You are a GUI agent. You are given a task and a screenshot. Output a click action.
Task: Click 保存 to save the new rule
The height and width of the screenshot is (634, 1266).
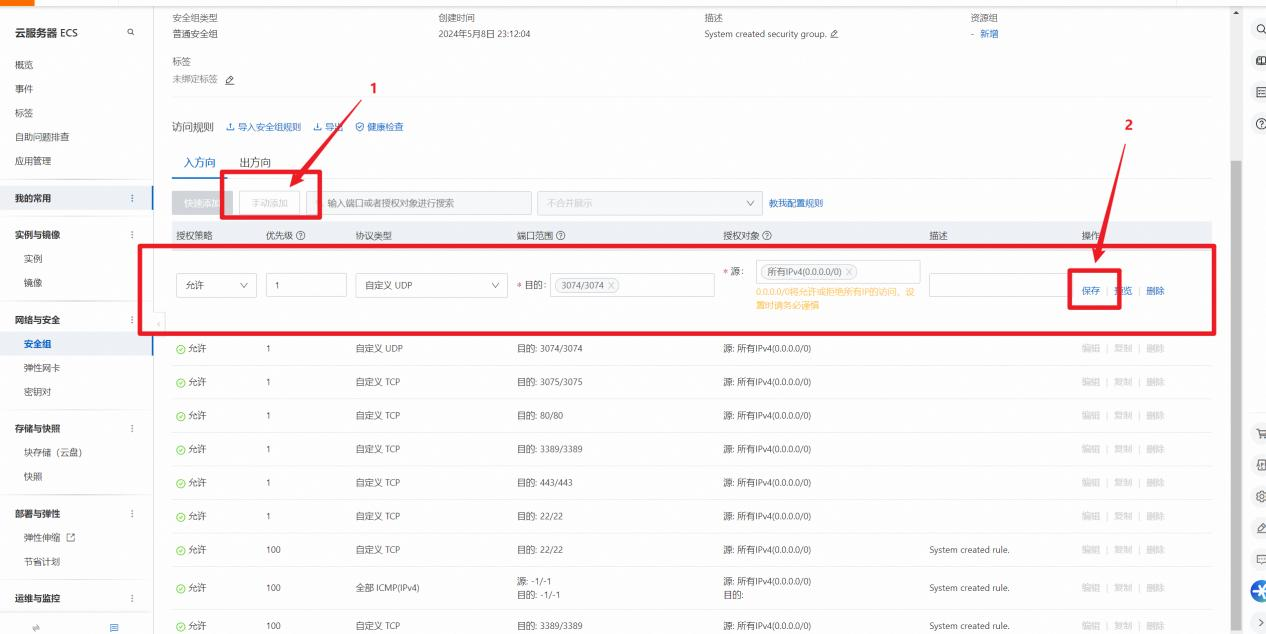[x=1091, y=291]
